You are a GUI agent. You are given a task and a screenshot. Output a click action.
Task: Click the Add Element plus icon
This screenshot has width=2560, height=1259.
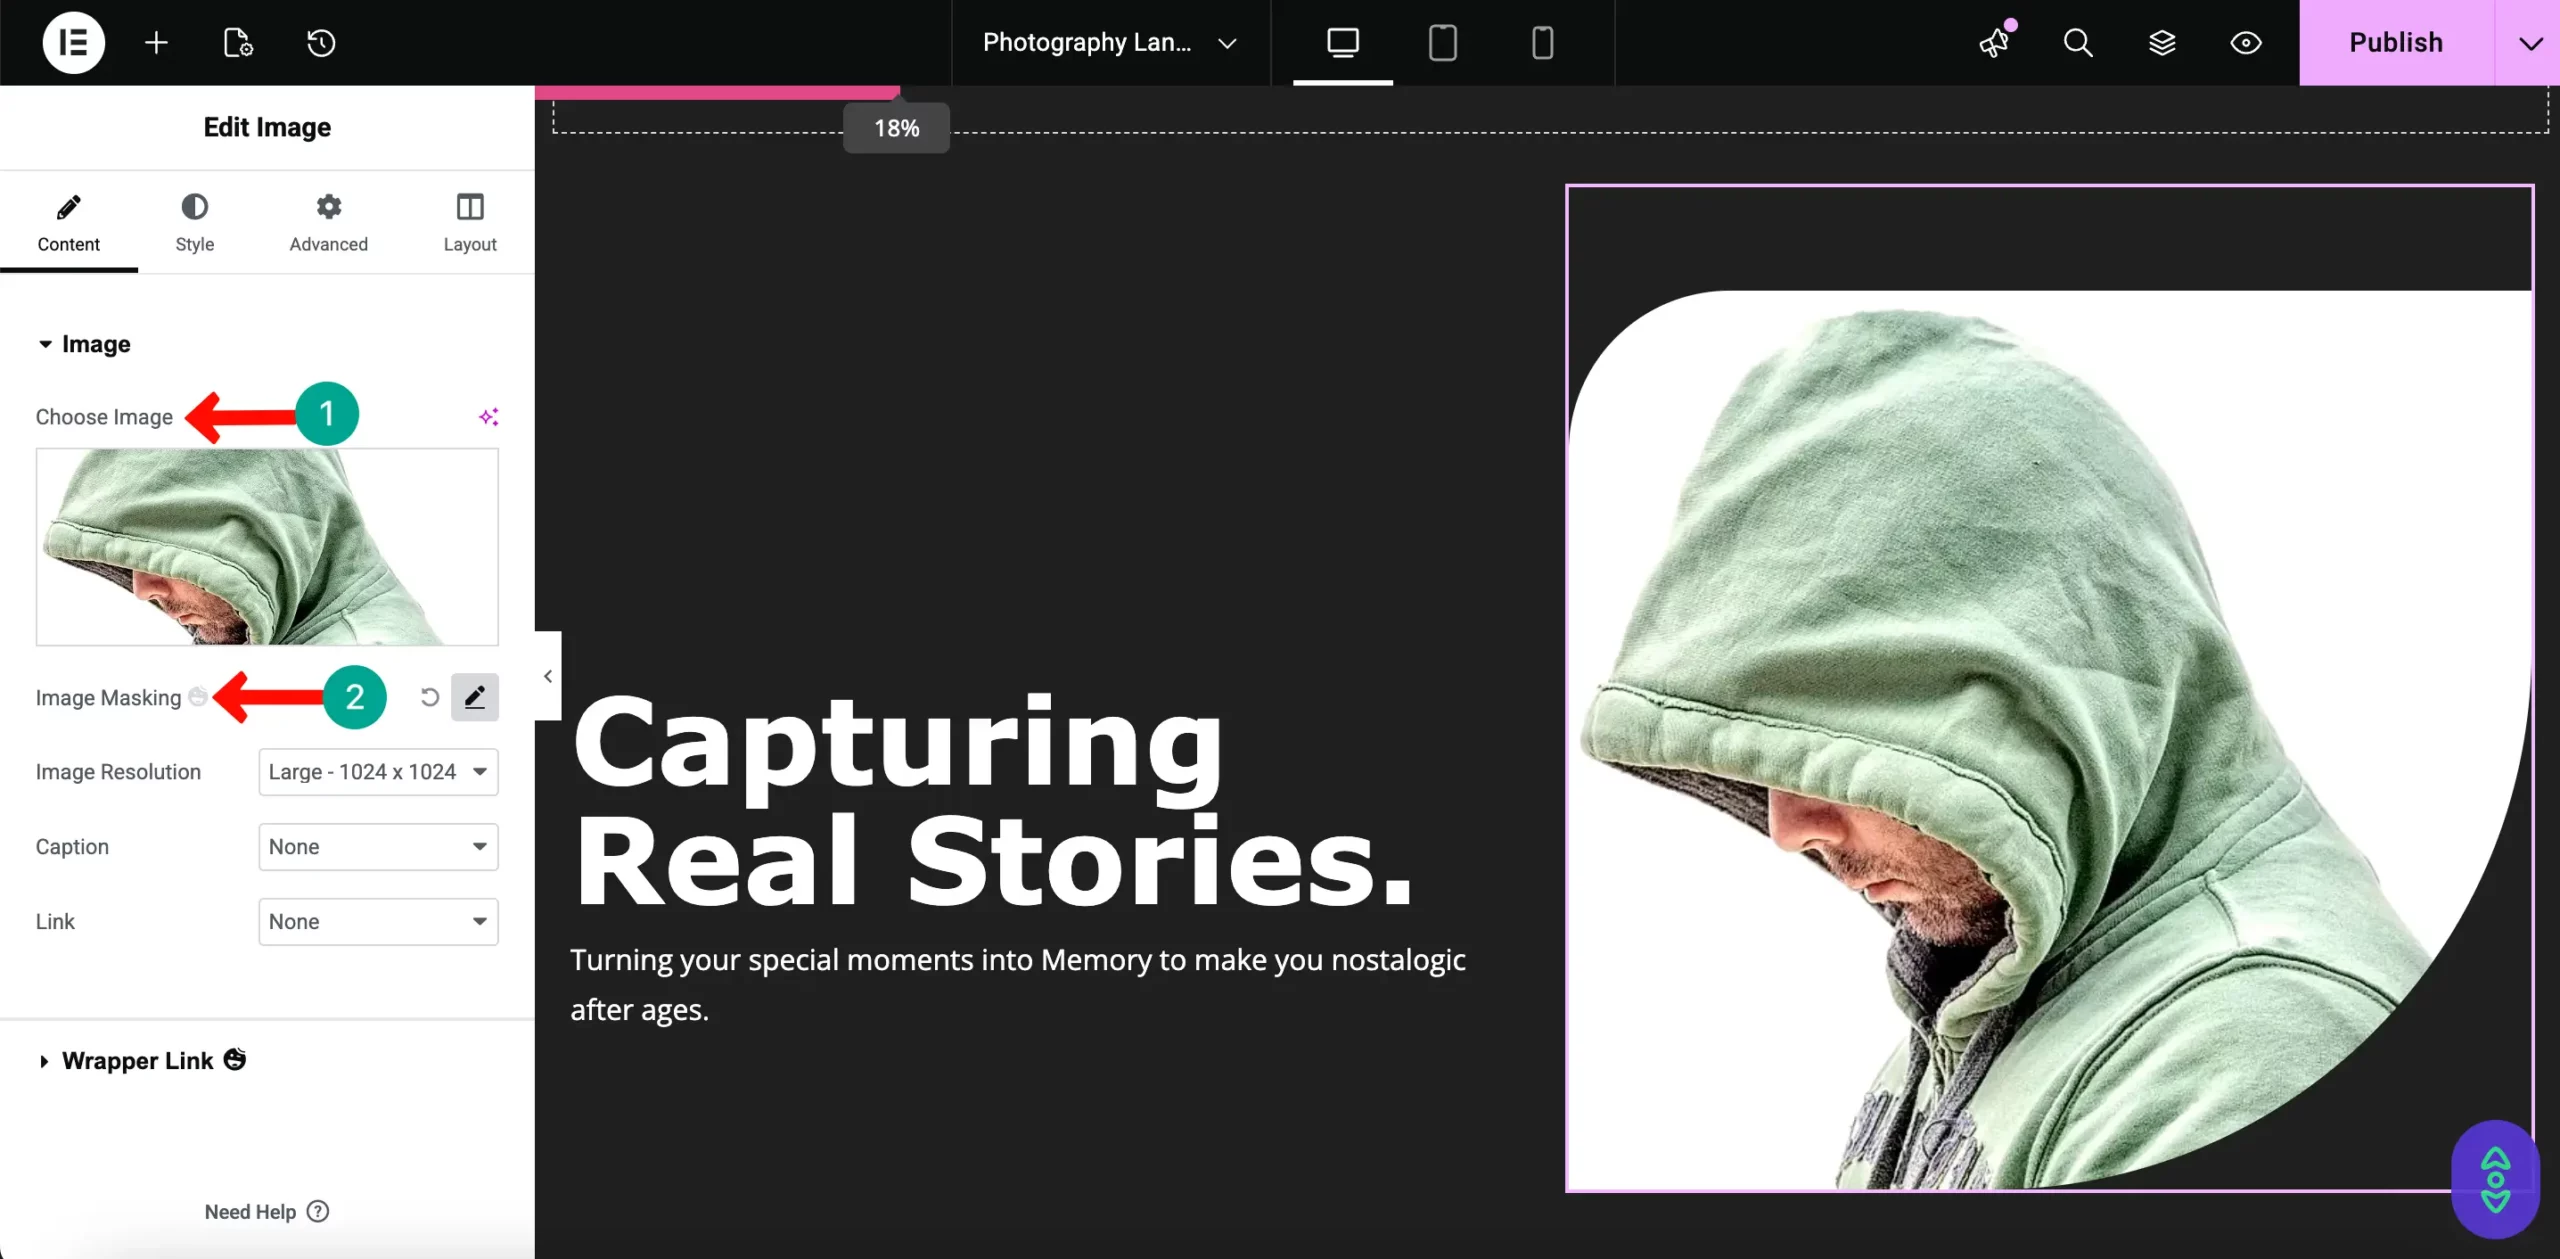[155, 42]
